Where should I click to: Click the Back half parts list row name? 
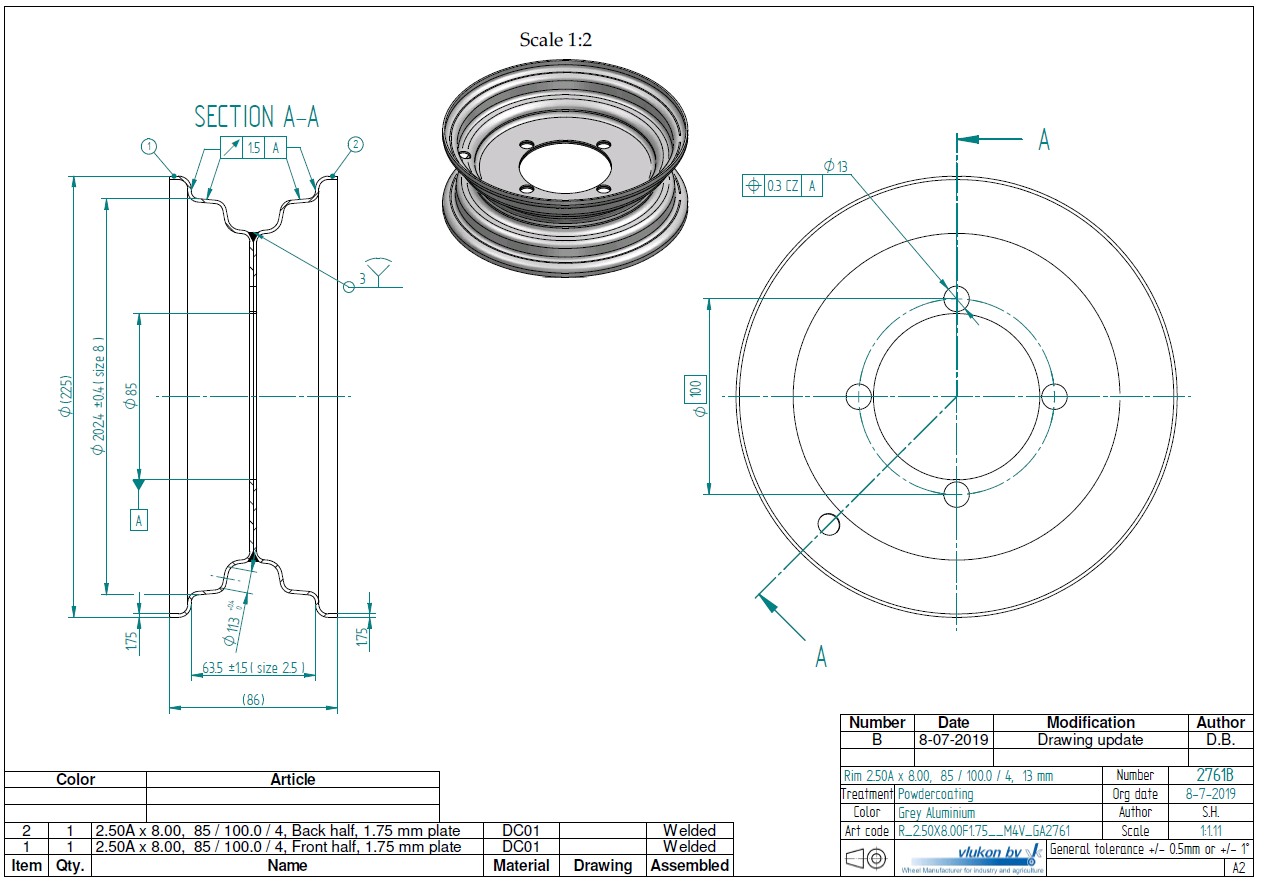point(277,830)
